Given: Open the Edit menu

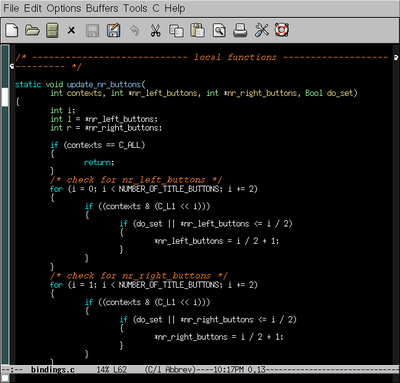Looking at the screenshot, I should (33, 8).
